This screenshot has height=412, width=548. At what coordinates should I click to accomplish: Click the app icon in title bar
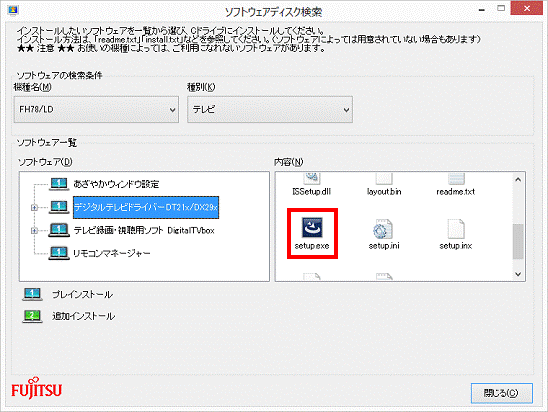coord(13,10)
